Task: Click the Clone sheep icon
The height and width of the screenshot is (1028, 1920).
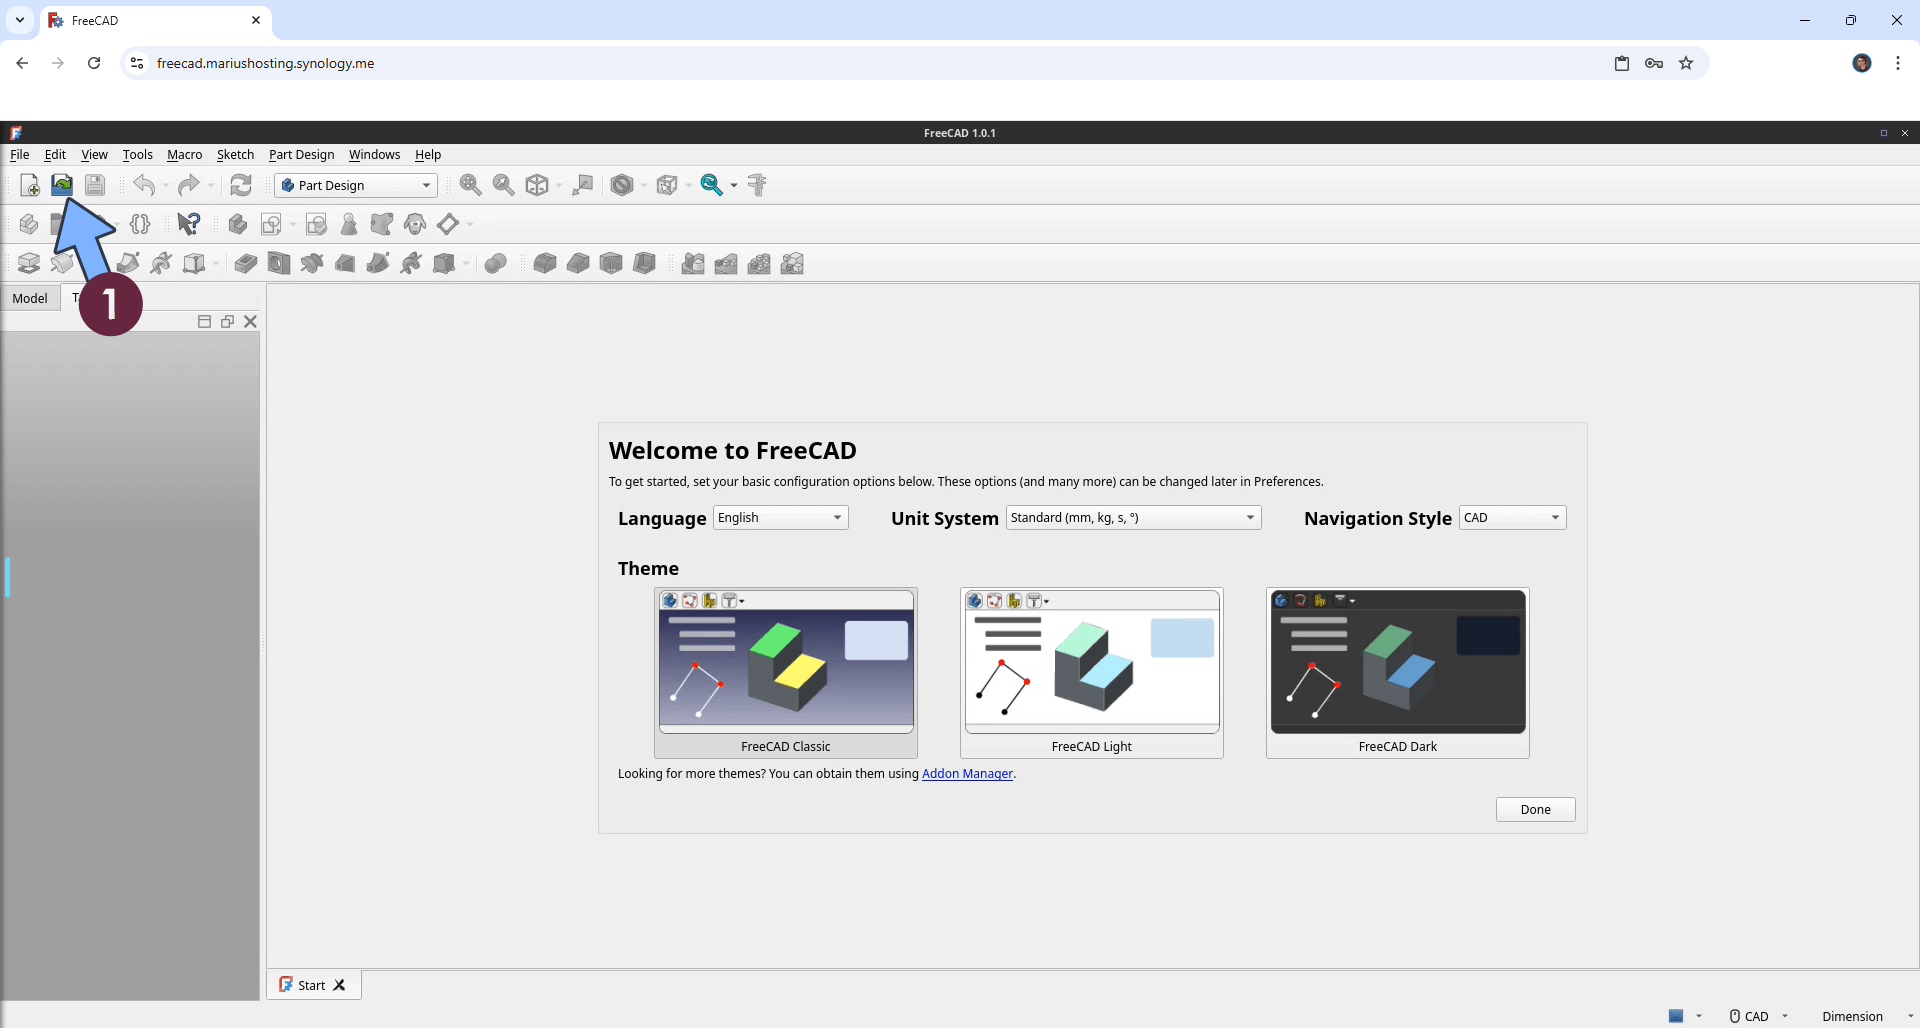Action: tap(415, 224)
